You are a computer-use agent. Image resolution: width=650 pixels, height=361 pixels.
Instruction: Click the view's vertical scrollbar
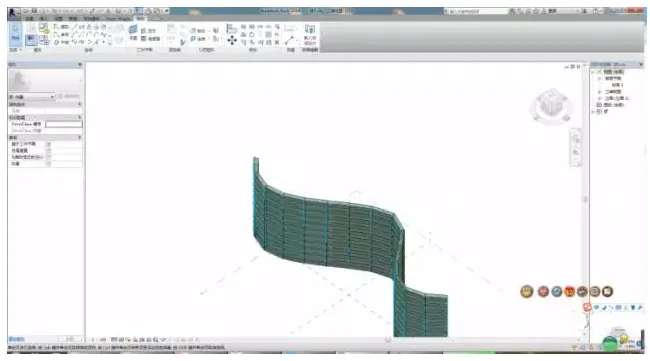(x=585, y=199)
